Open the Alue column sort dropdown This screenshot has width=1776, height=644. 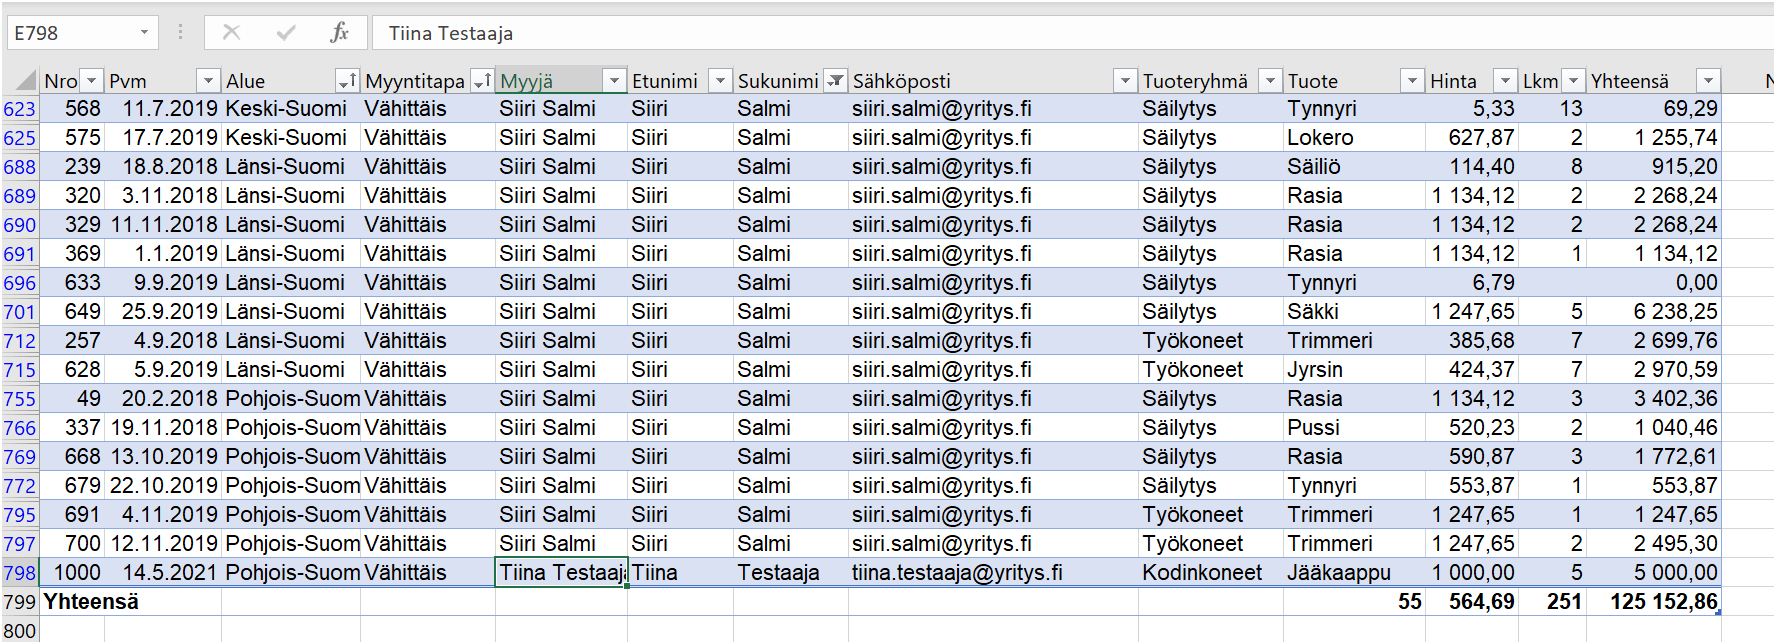tap(347, 81)
